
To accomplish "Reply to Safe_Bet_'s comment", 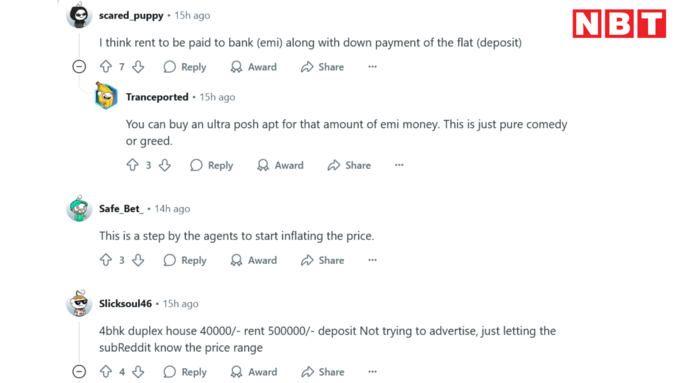I will pyautogui.click(x=185, y=260).
